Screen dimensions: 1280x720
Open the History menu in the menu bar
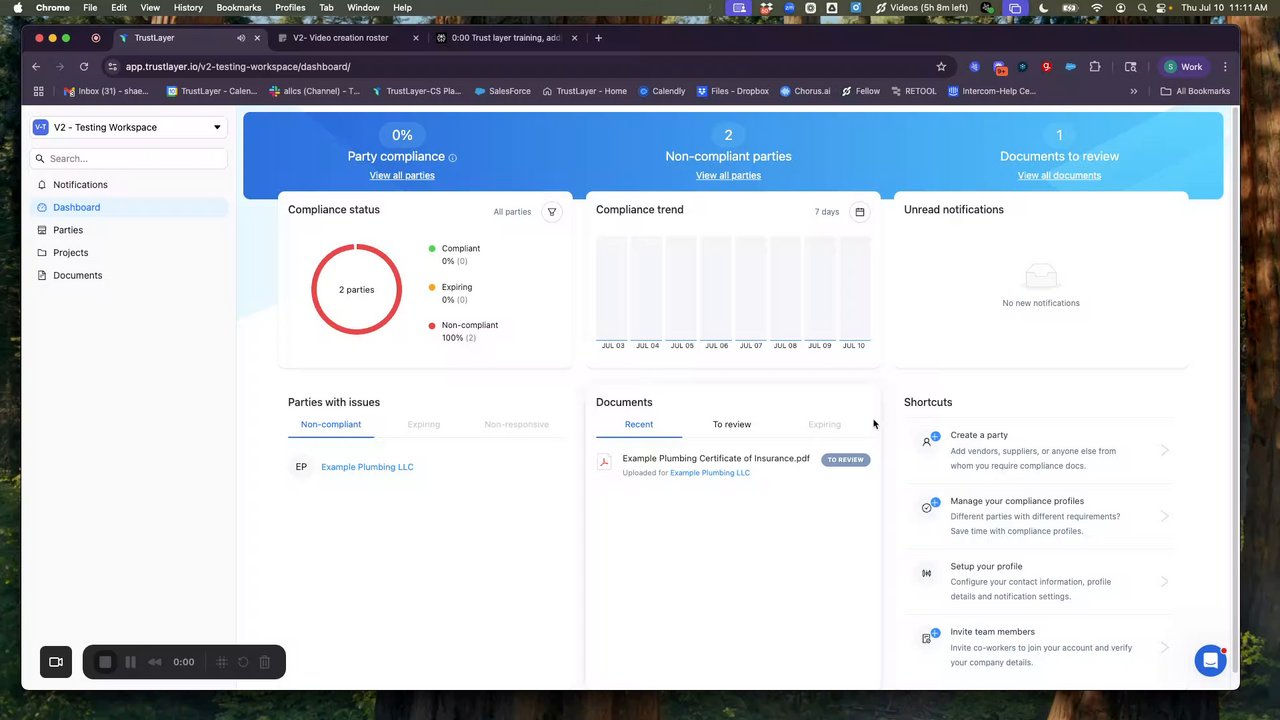[188, 8]
